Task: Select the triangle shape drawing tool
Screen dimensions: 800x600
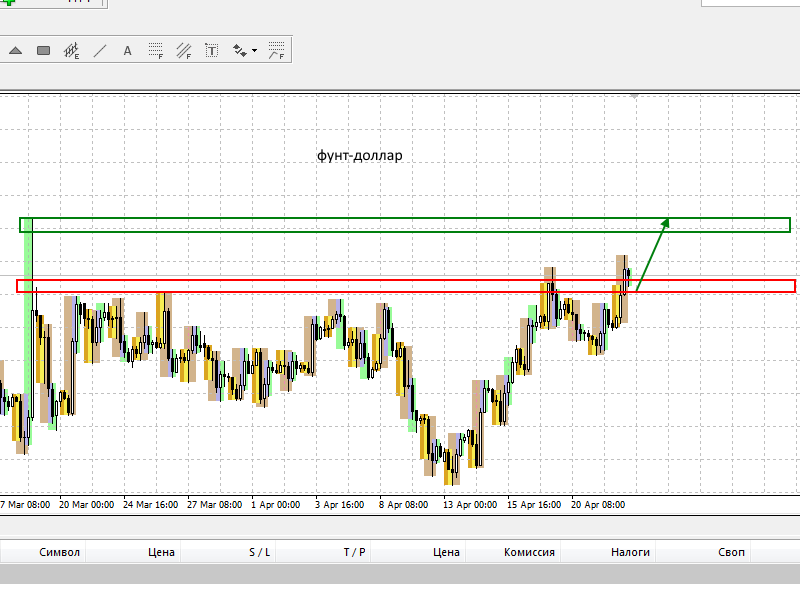Action: pyautogui.click(x=16, y=50)
